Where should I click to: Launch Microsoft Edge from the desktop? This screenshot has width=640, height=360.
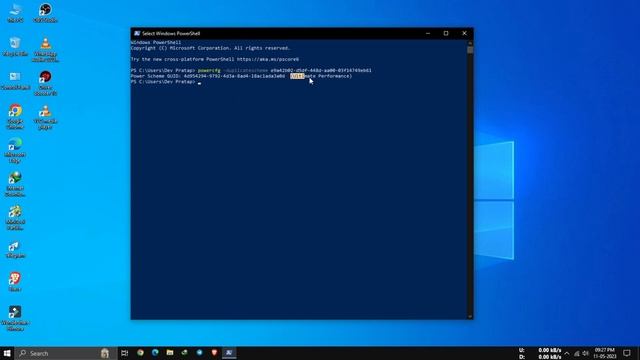pos(15,150)
